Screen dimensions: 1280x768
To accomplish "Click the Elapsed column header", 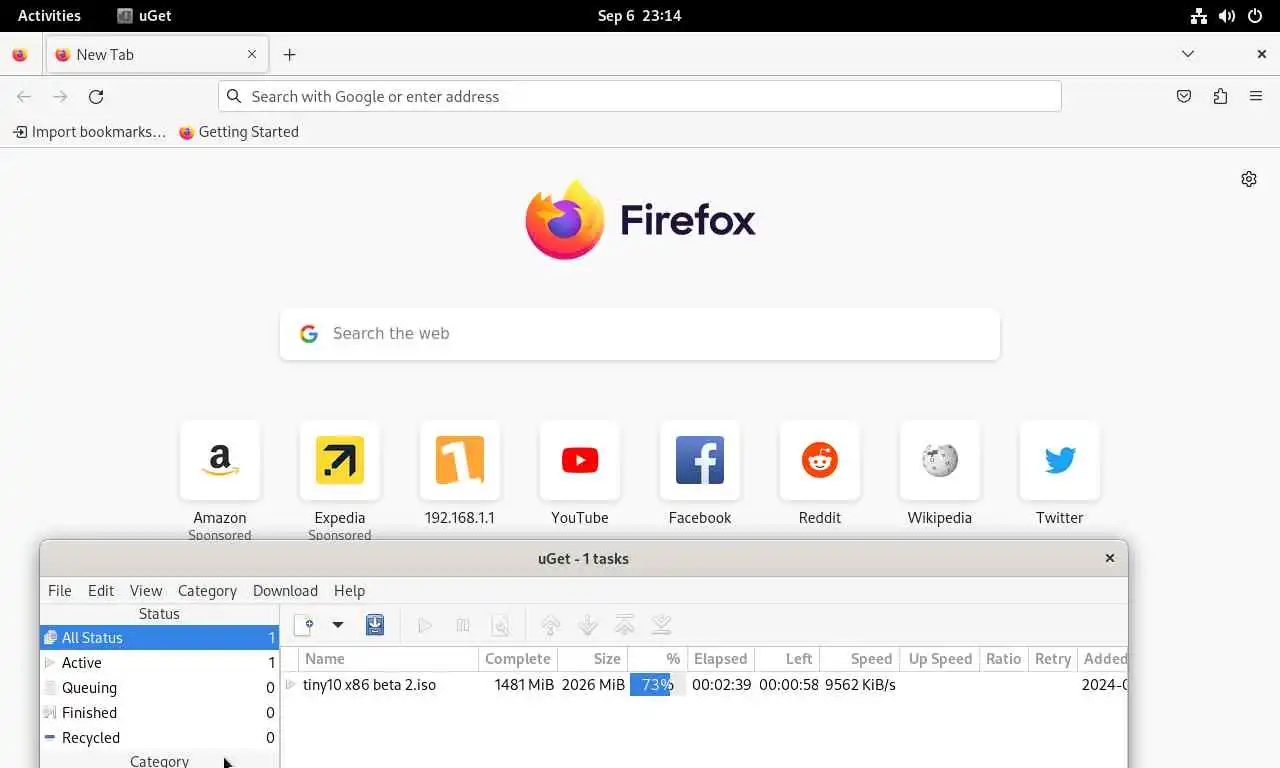I will click(x=721, y=659).
